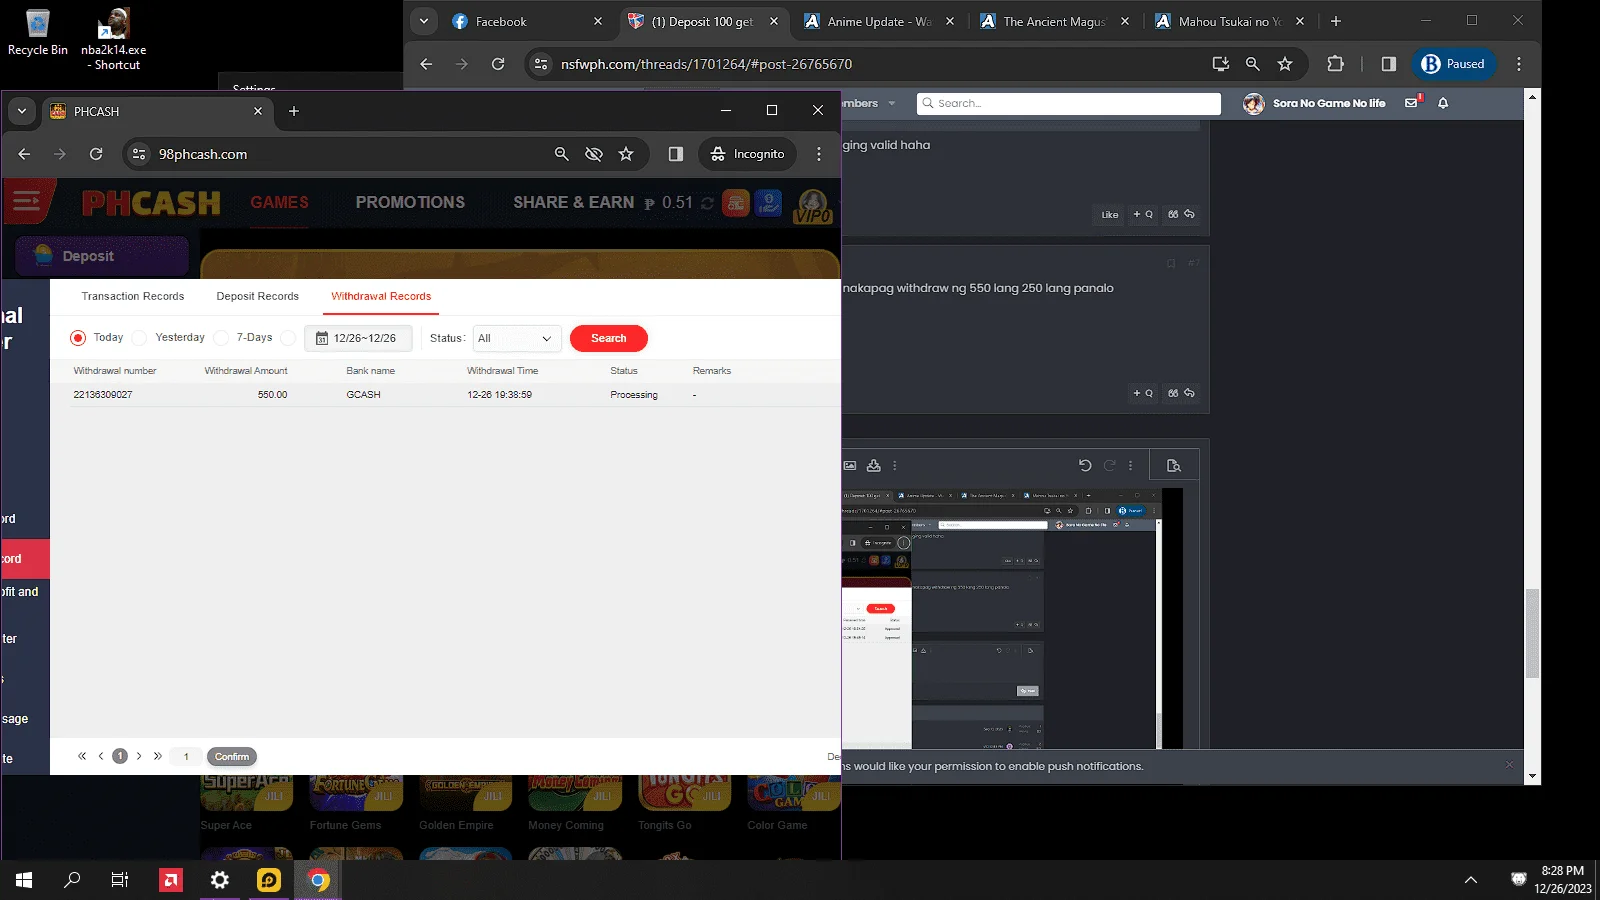Switch to The Ancient Magus browser tab
The height and width of the screenshot is (900, 1600).
pyautogui.click(x=1054, y=21)
